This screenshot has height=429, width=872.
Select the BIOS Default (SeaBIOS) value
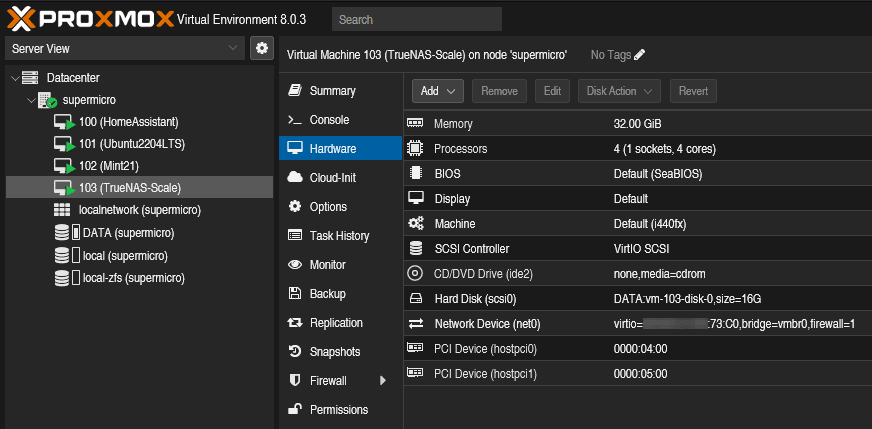pyautogui.click(x=658, y=174)
